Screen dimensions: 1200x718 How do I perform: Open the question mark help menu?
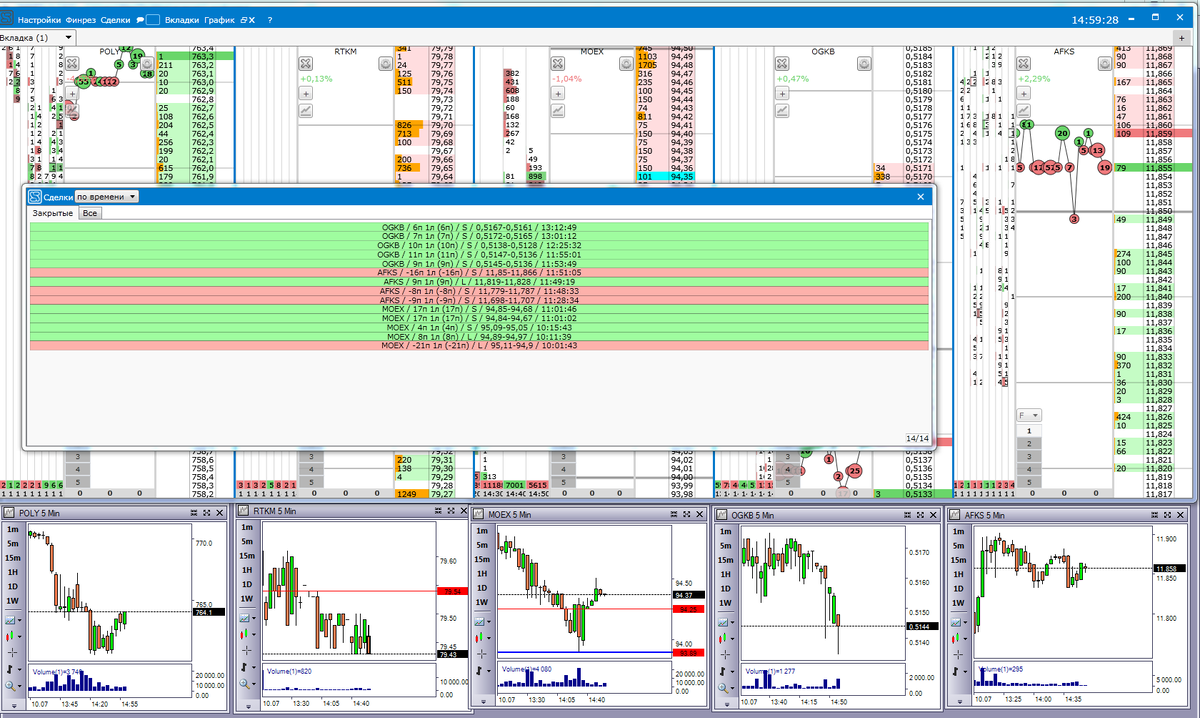pos(270,20)
